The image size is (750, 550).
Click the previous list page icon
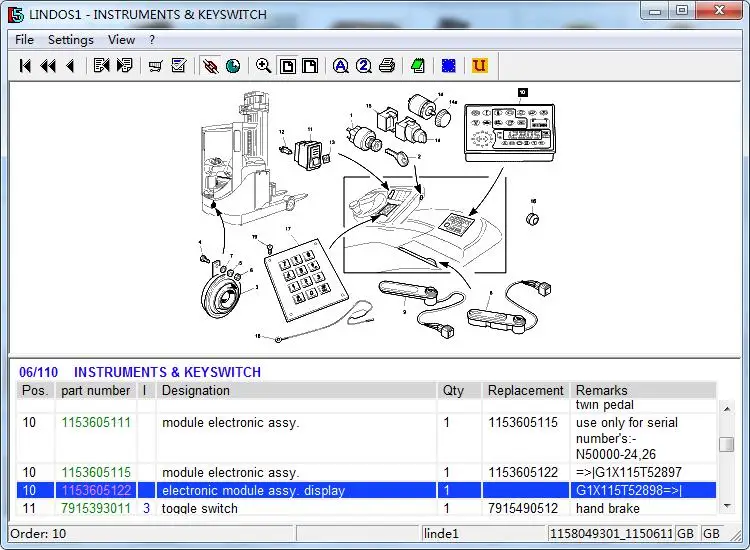[x=101, y=66]
